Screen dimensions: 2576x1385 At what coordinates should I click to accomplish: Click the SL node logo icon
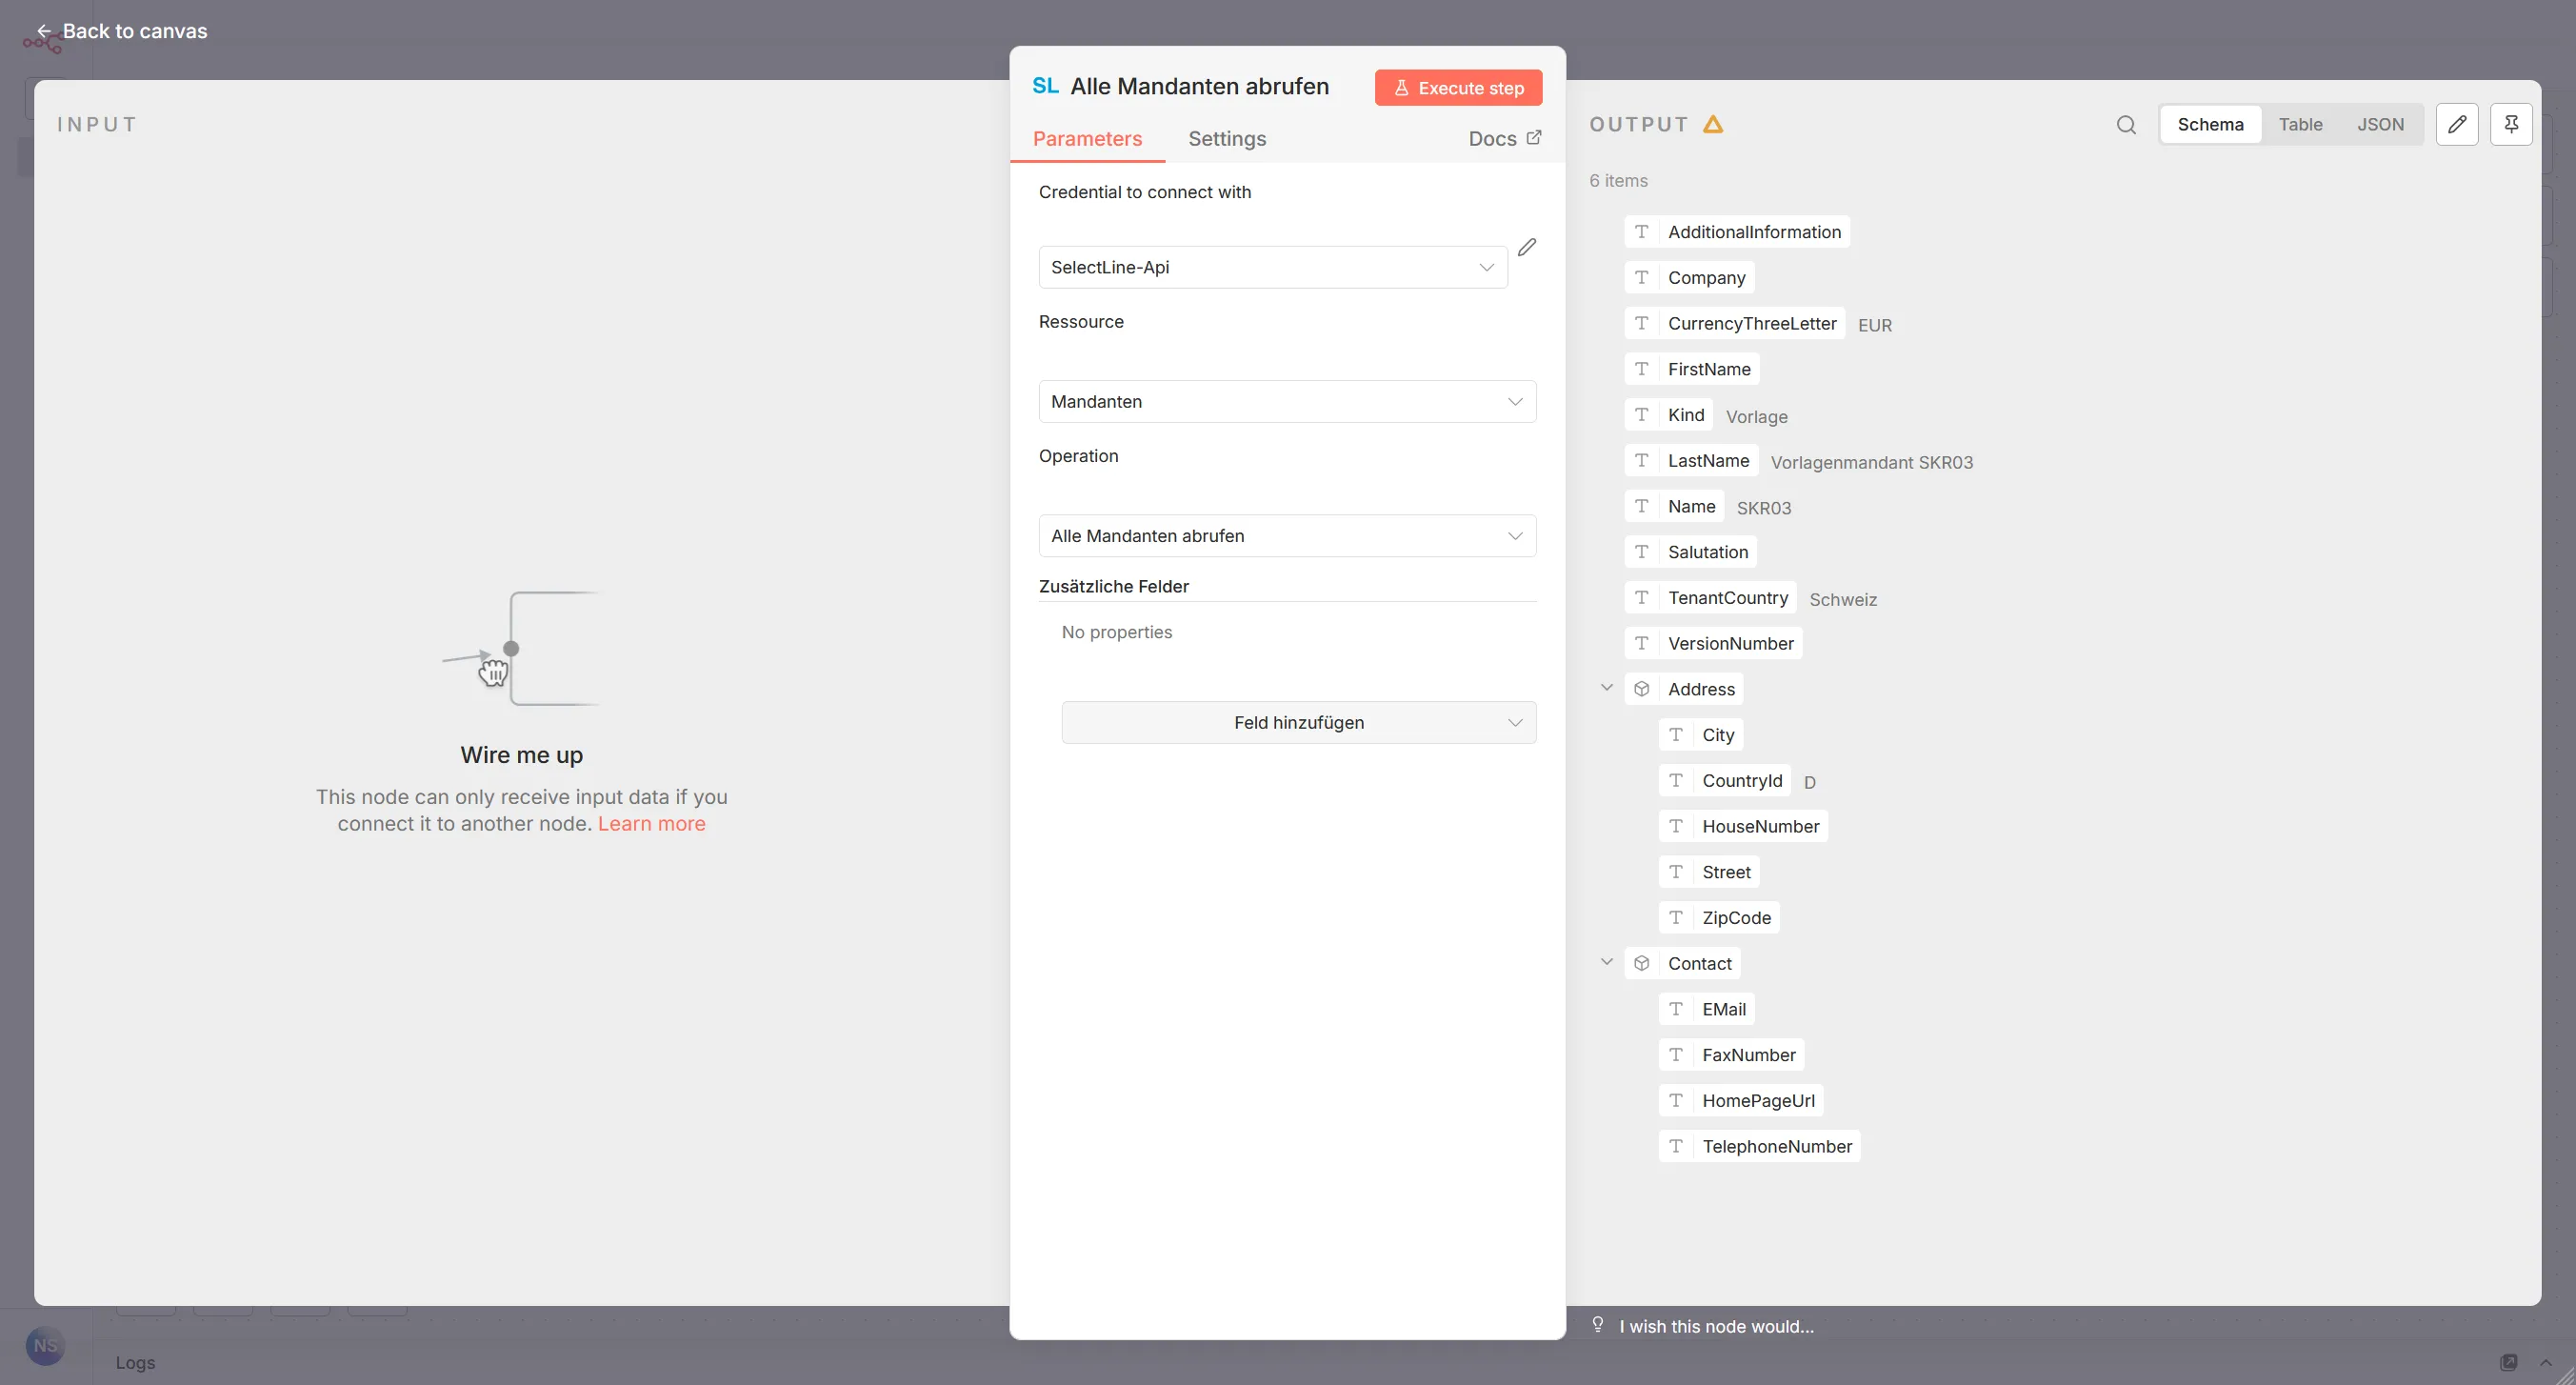coord(1045,86)
